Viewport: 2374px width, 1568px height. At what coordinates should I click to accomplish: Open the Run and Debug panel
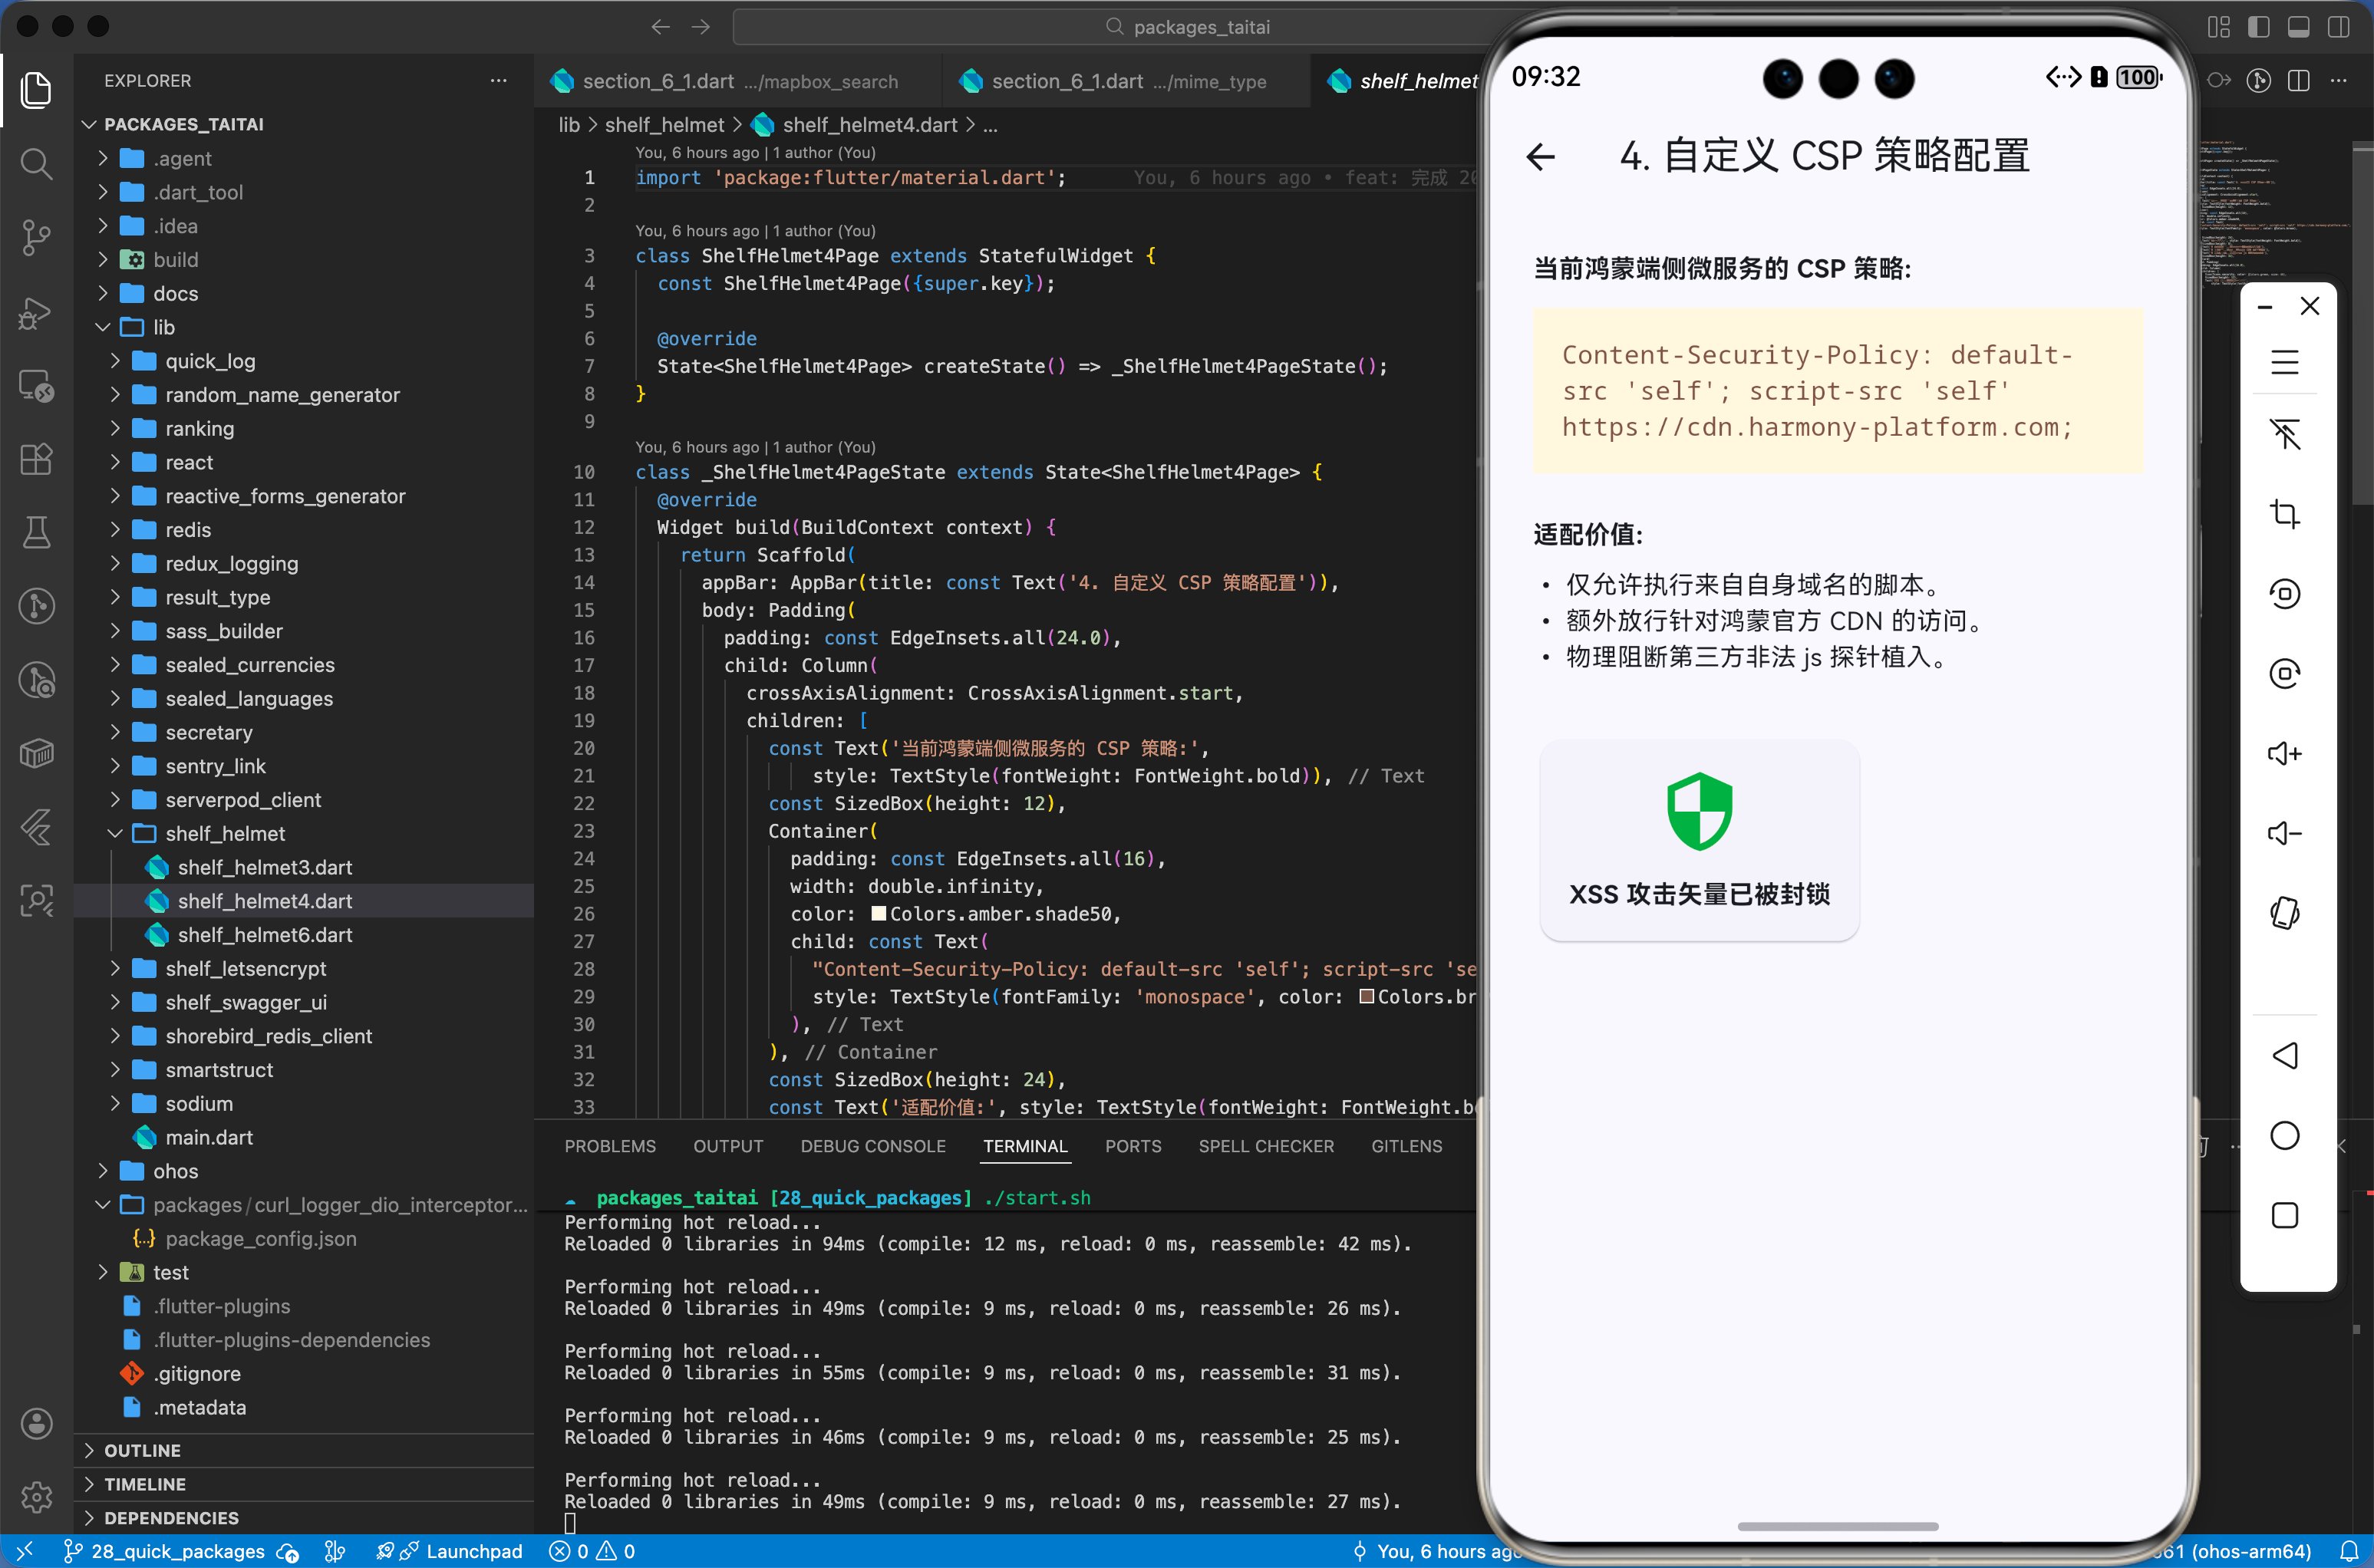tap(37, 313)
